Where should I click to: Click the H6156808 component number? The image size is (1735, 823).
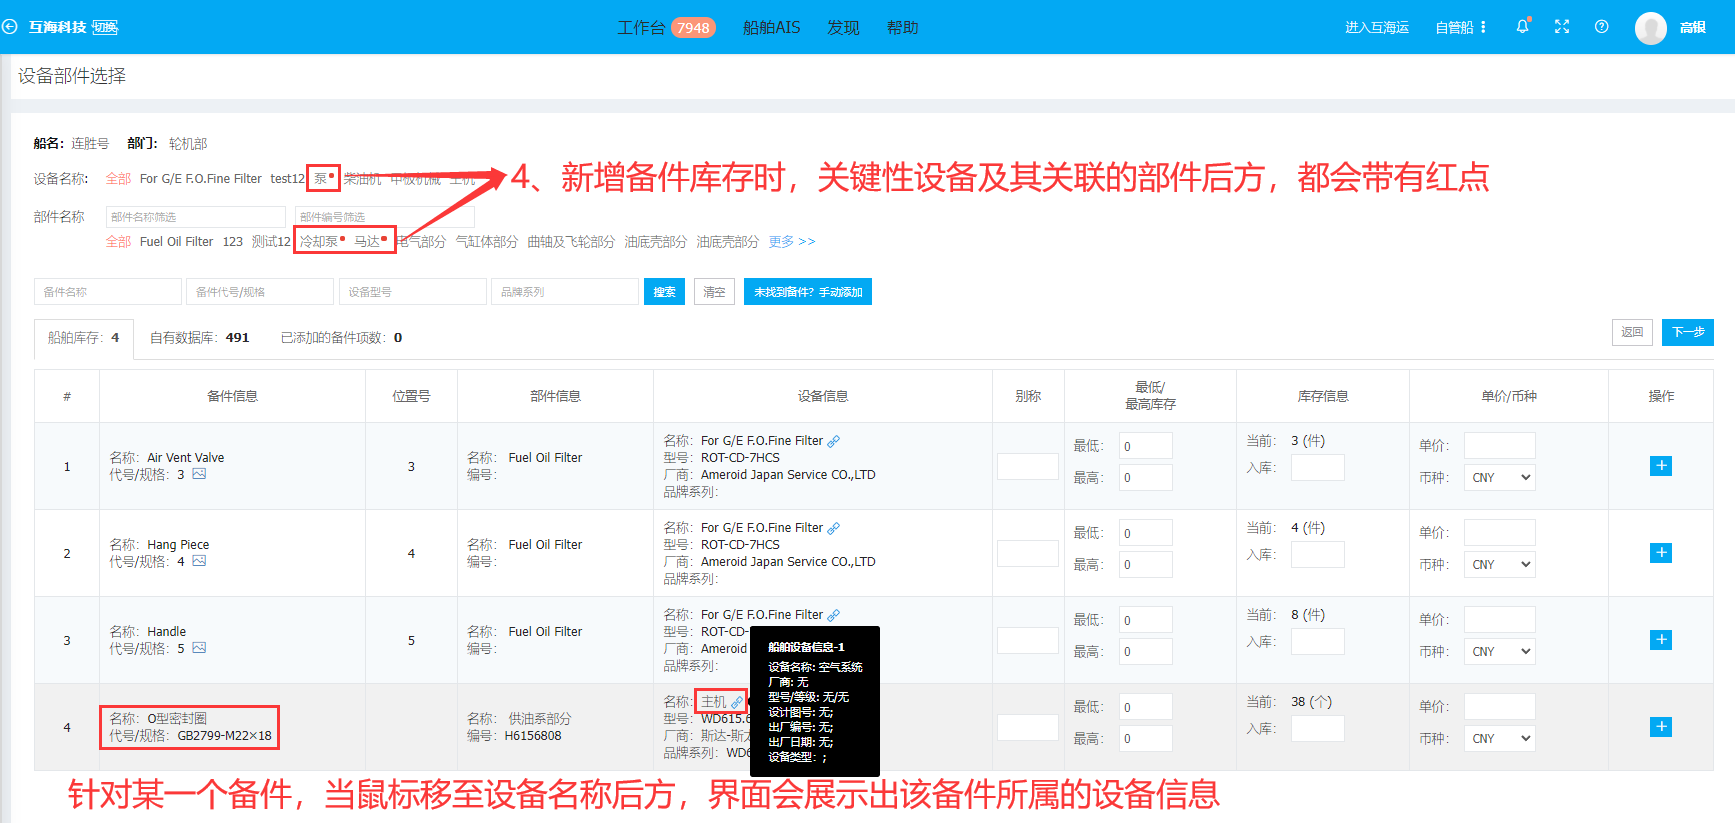point(533,736)
